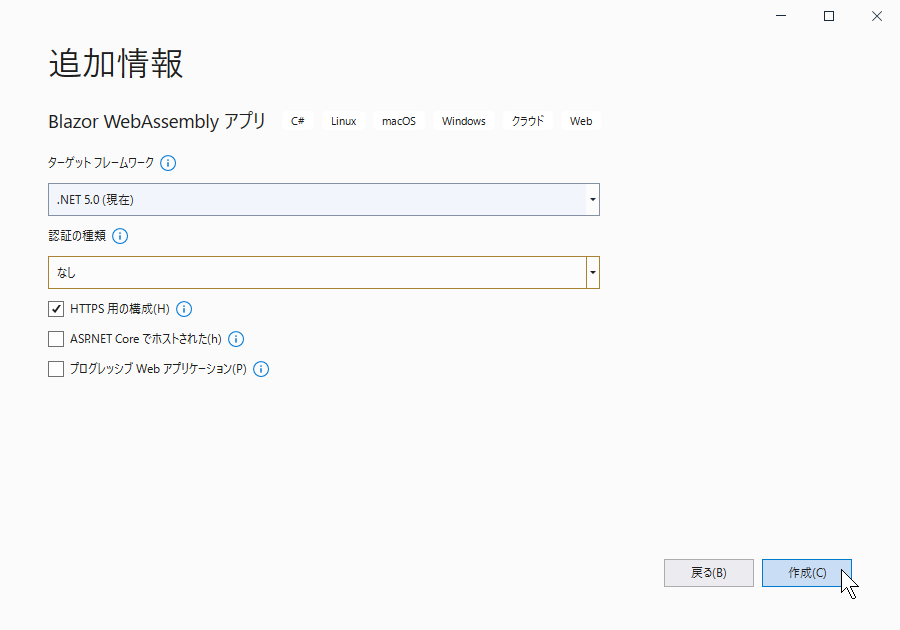Uncheck HTTPS 用の構成 checkbox
The image size is (900, 630).
click(x=56, y=309)
